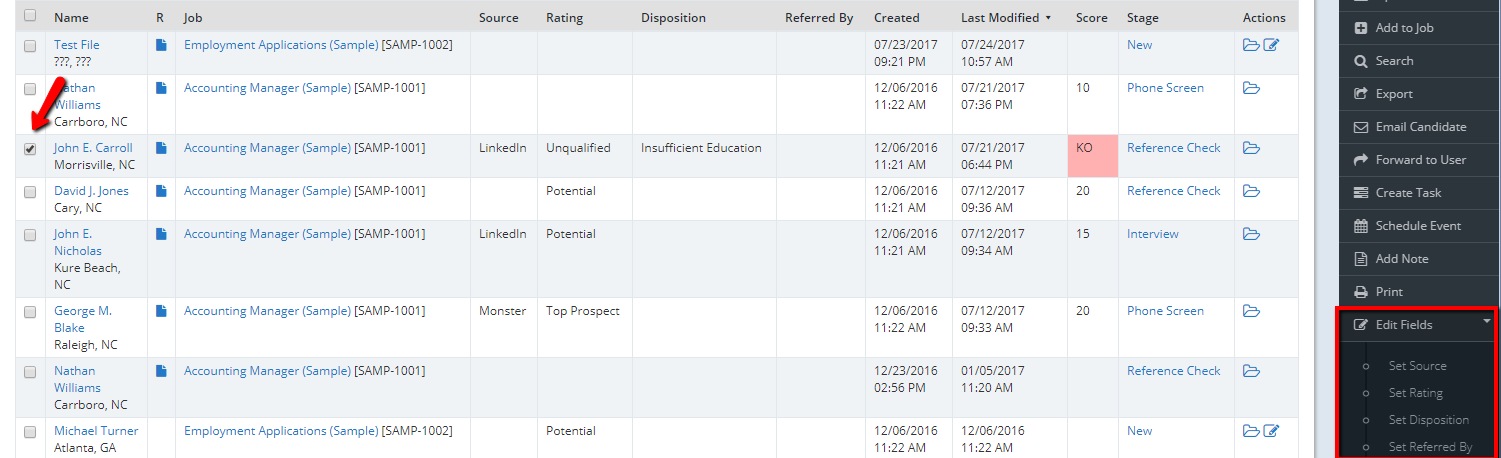Click the red KO score cell
The image size is (1501, 458).
click(x=1092, y=156)
